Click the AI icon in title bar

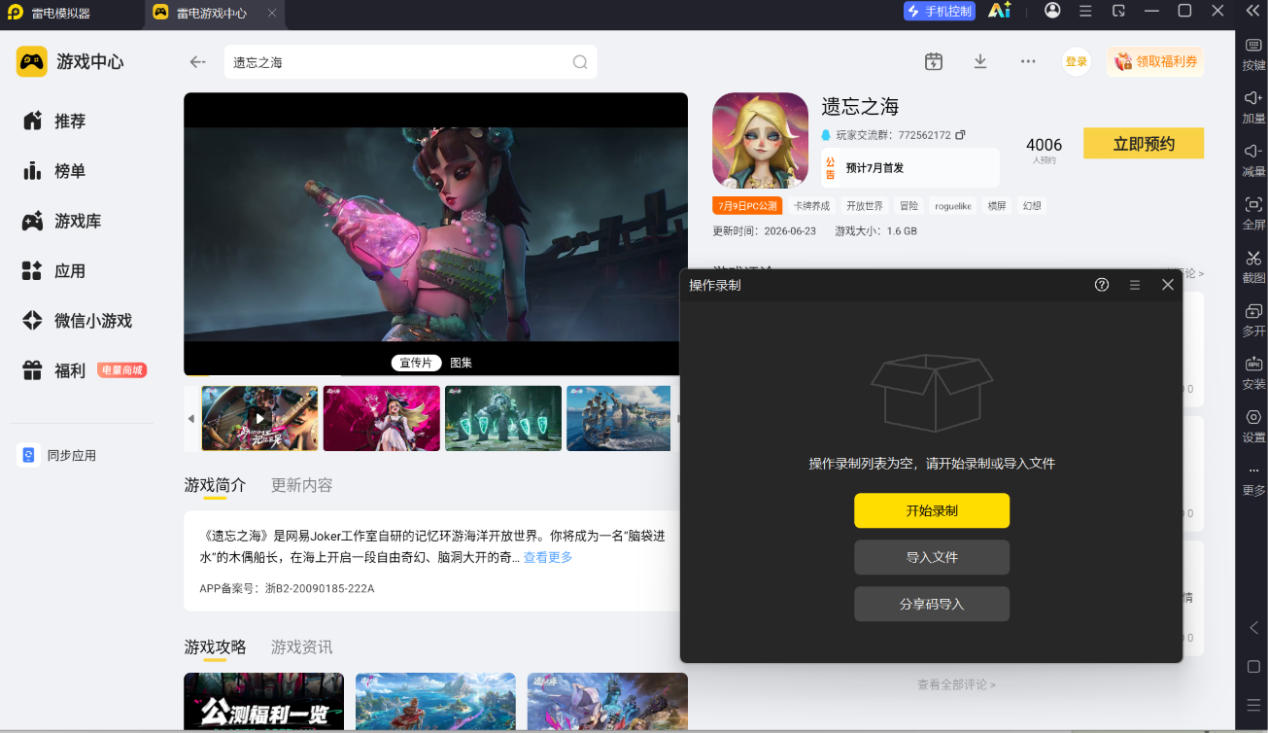click(999, 11)
